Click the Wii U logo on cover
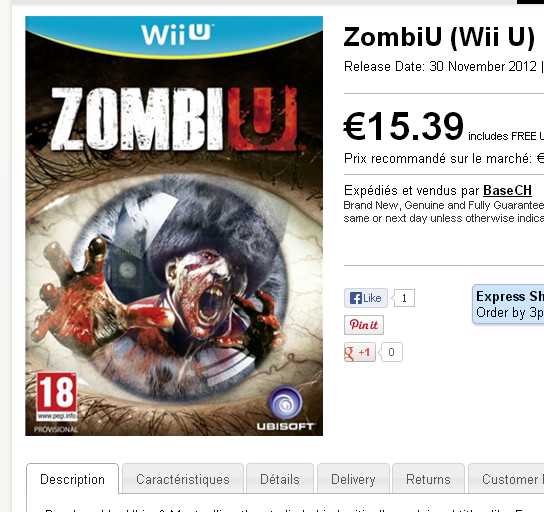This screenshot has height=512, width=544. click(176, 34)
